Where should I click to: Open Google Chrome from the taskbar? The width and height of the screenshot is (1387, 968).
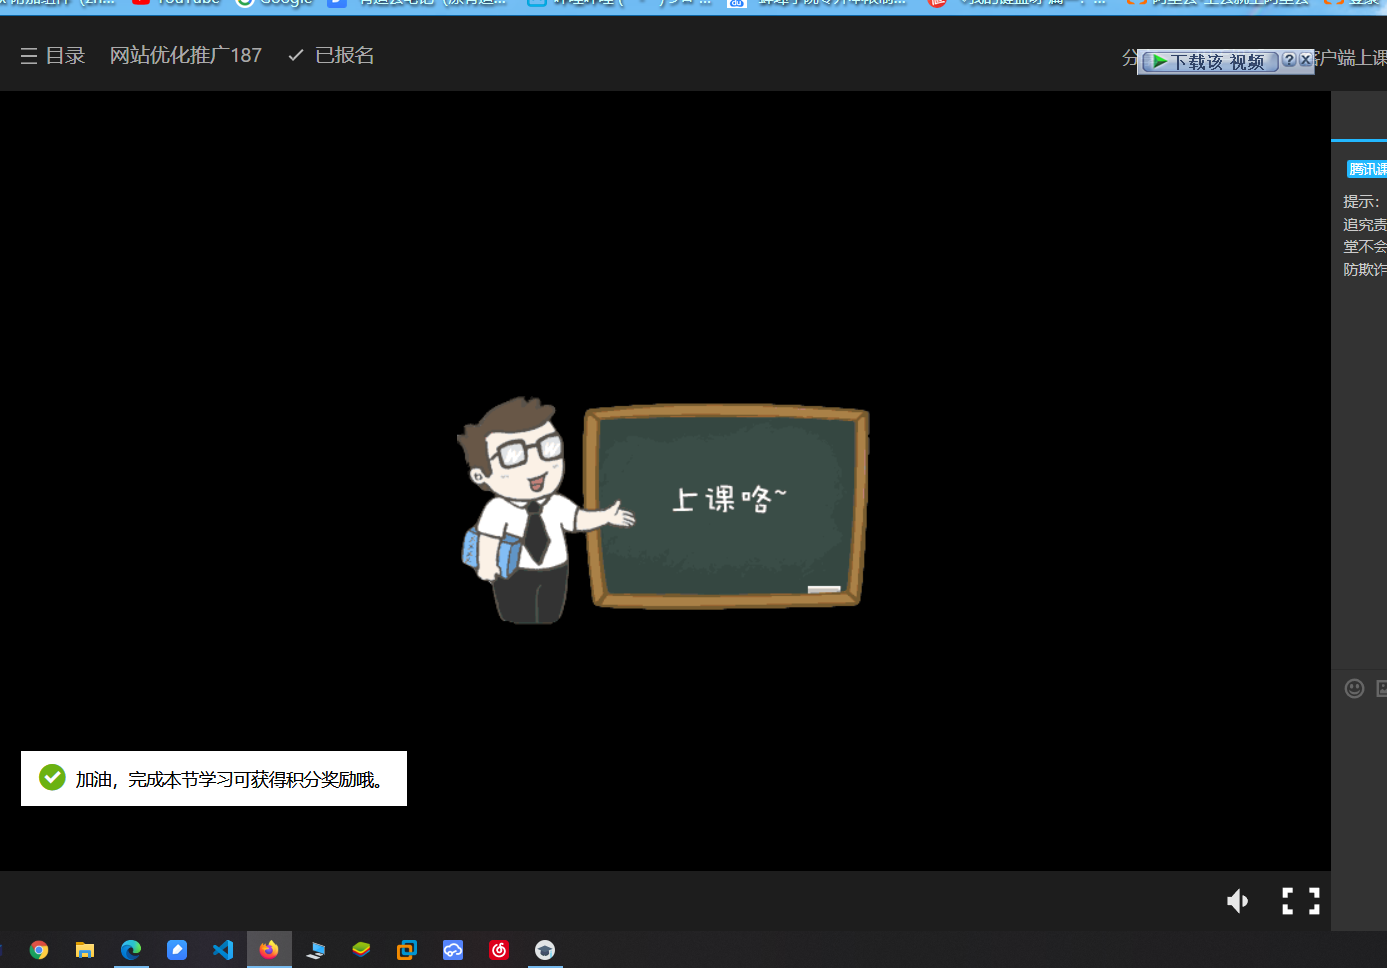click(39, 950)
